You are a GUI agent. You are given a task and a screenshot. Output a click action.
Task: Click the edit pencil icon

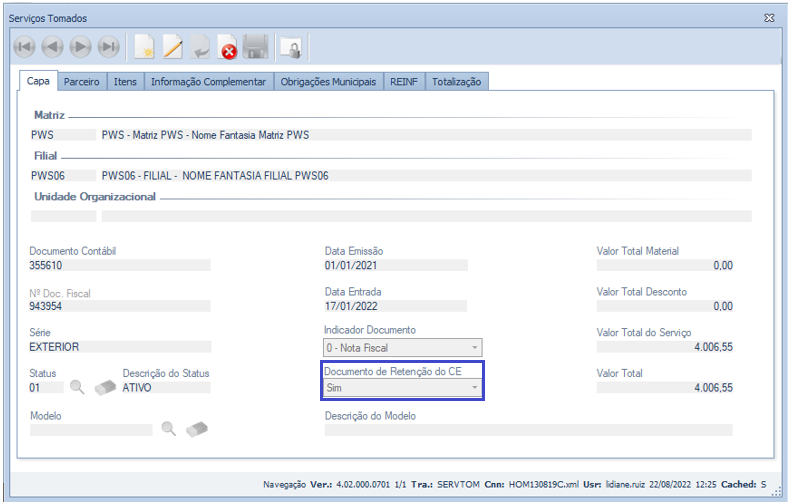point(173,46)
